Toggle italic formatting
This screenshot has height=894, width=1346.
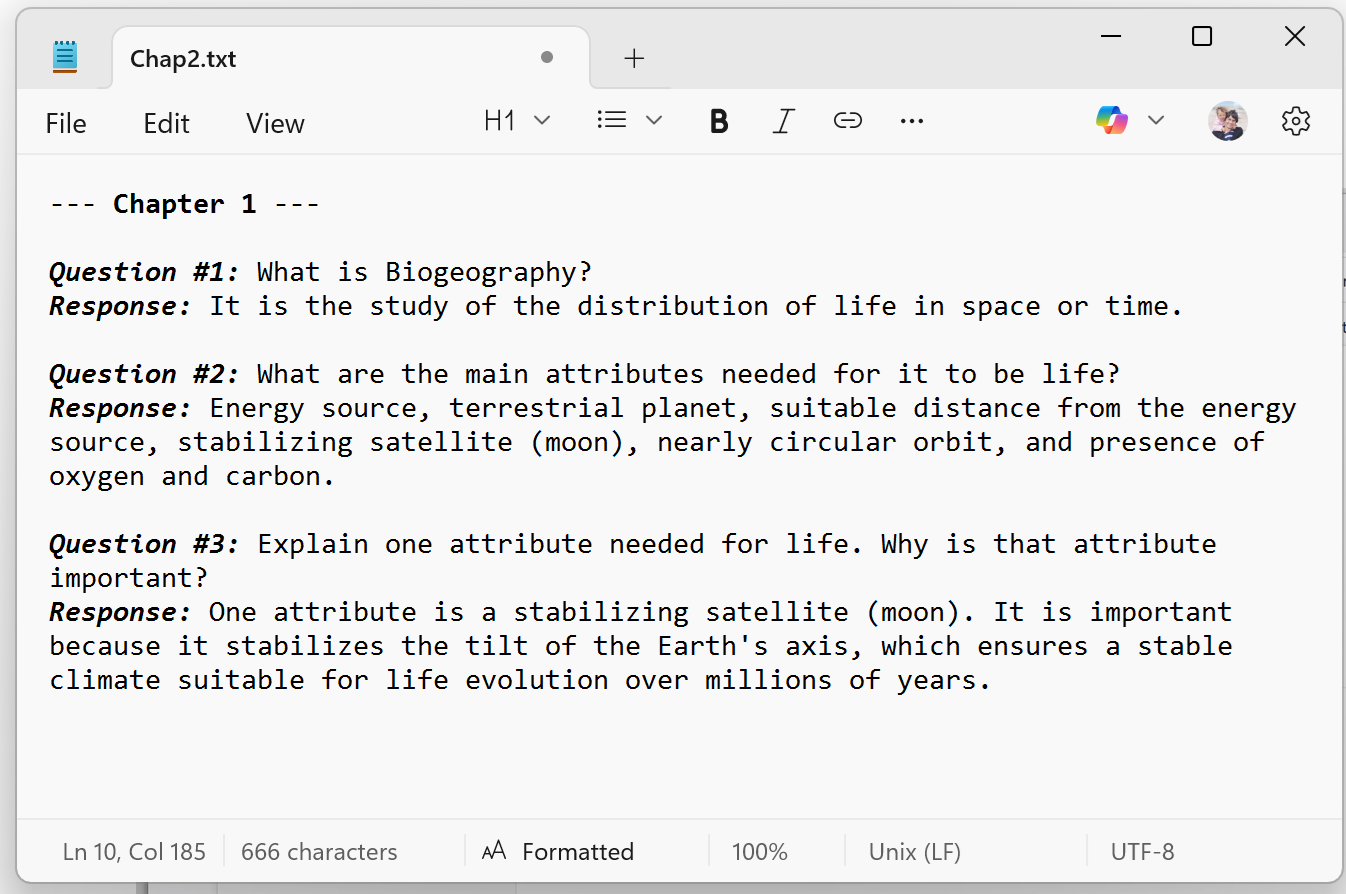coord(783,122)
